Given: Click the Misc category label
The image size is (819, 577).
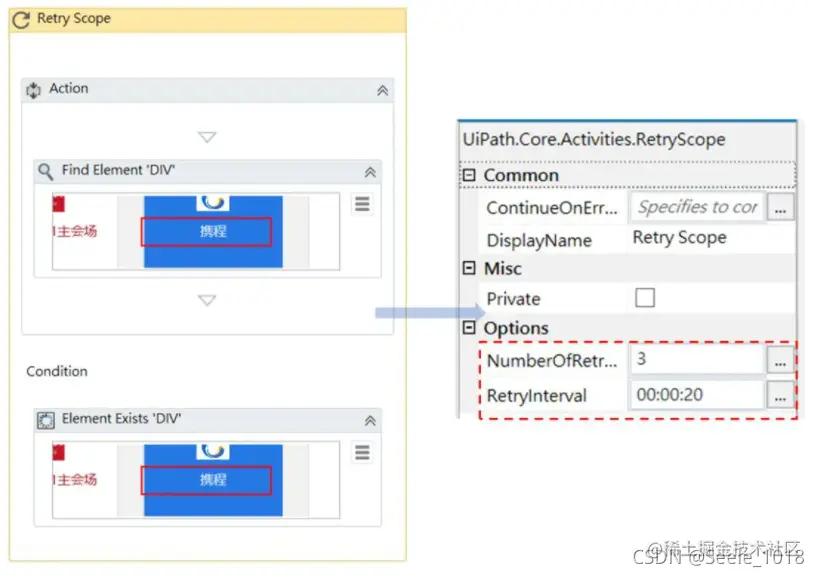Looking at the screenshot, I should tap(502, 268).
